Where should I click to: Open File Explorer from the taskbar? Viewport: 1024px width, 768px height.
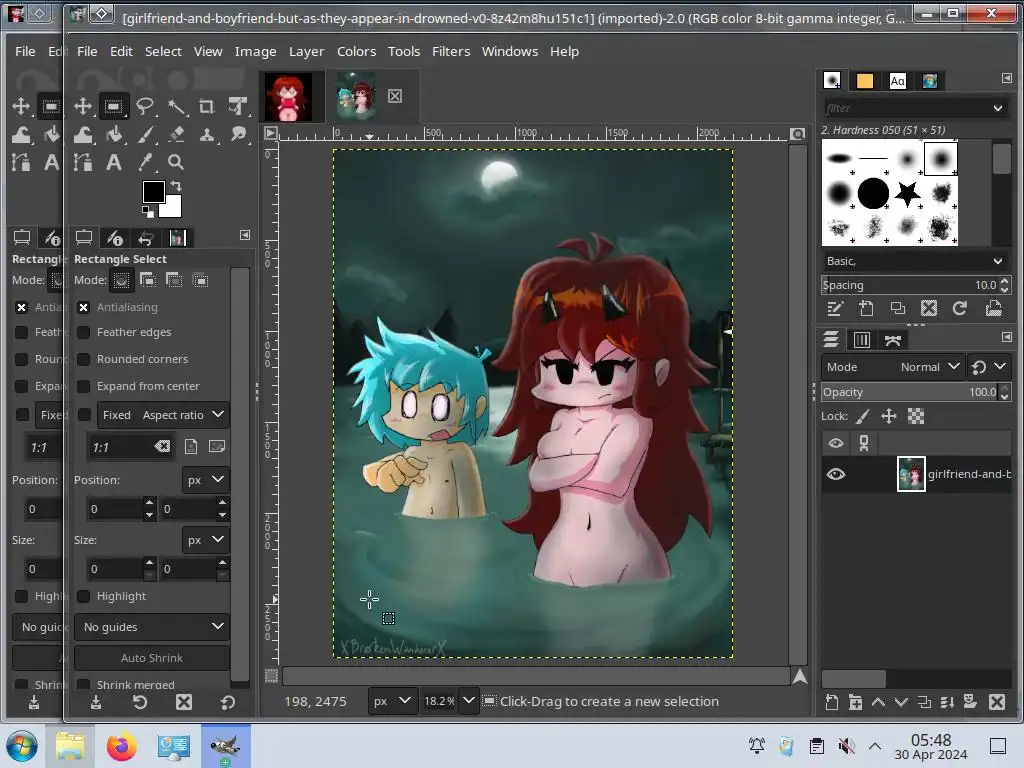click(70, 746)
